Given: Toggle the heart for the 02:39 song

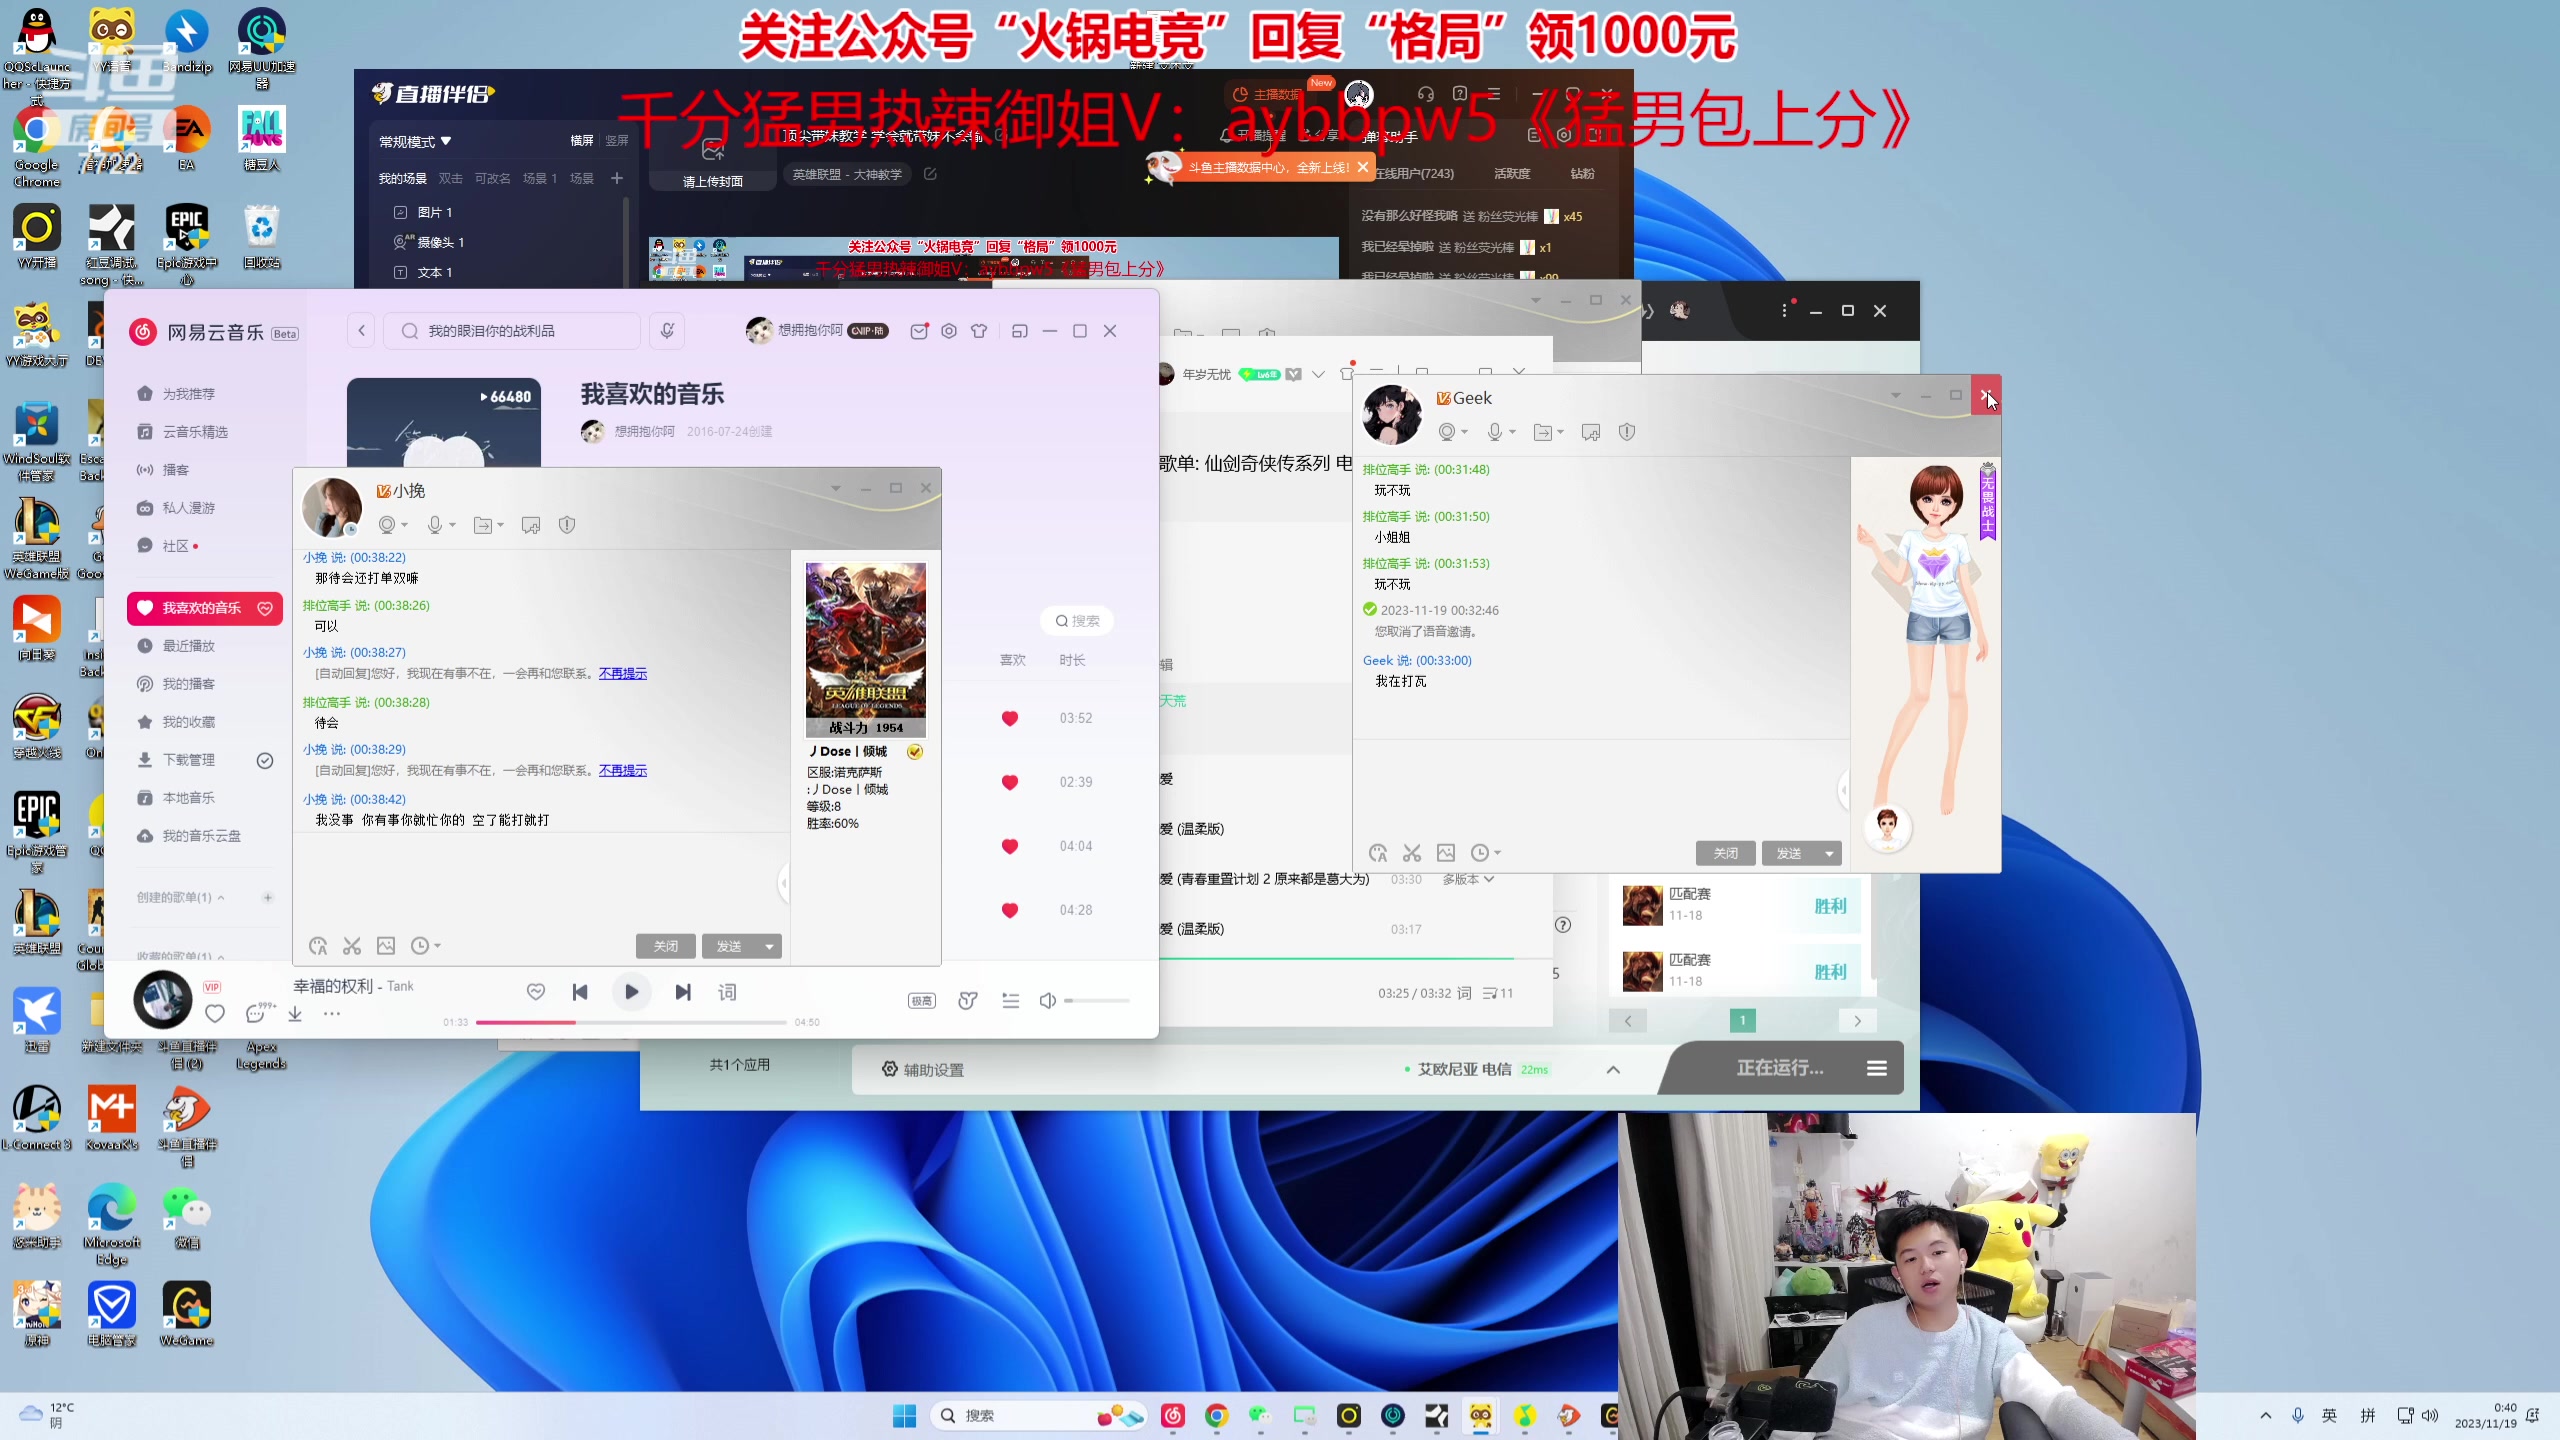Looking at the screenshot, I should coord(1010,783).
